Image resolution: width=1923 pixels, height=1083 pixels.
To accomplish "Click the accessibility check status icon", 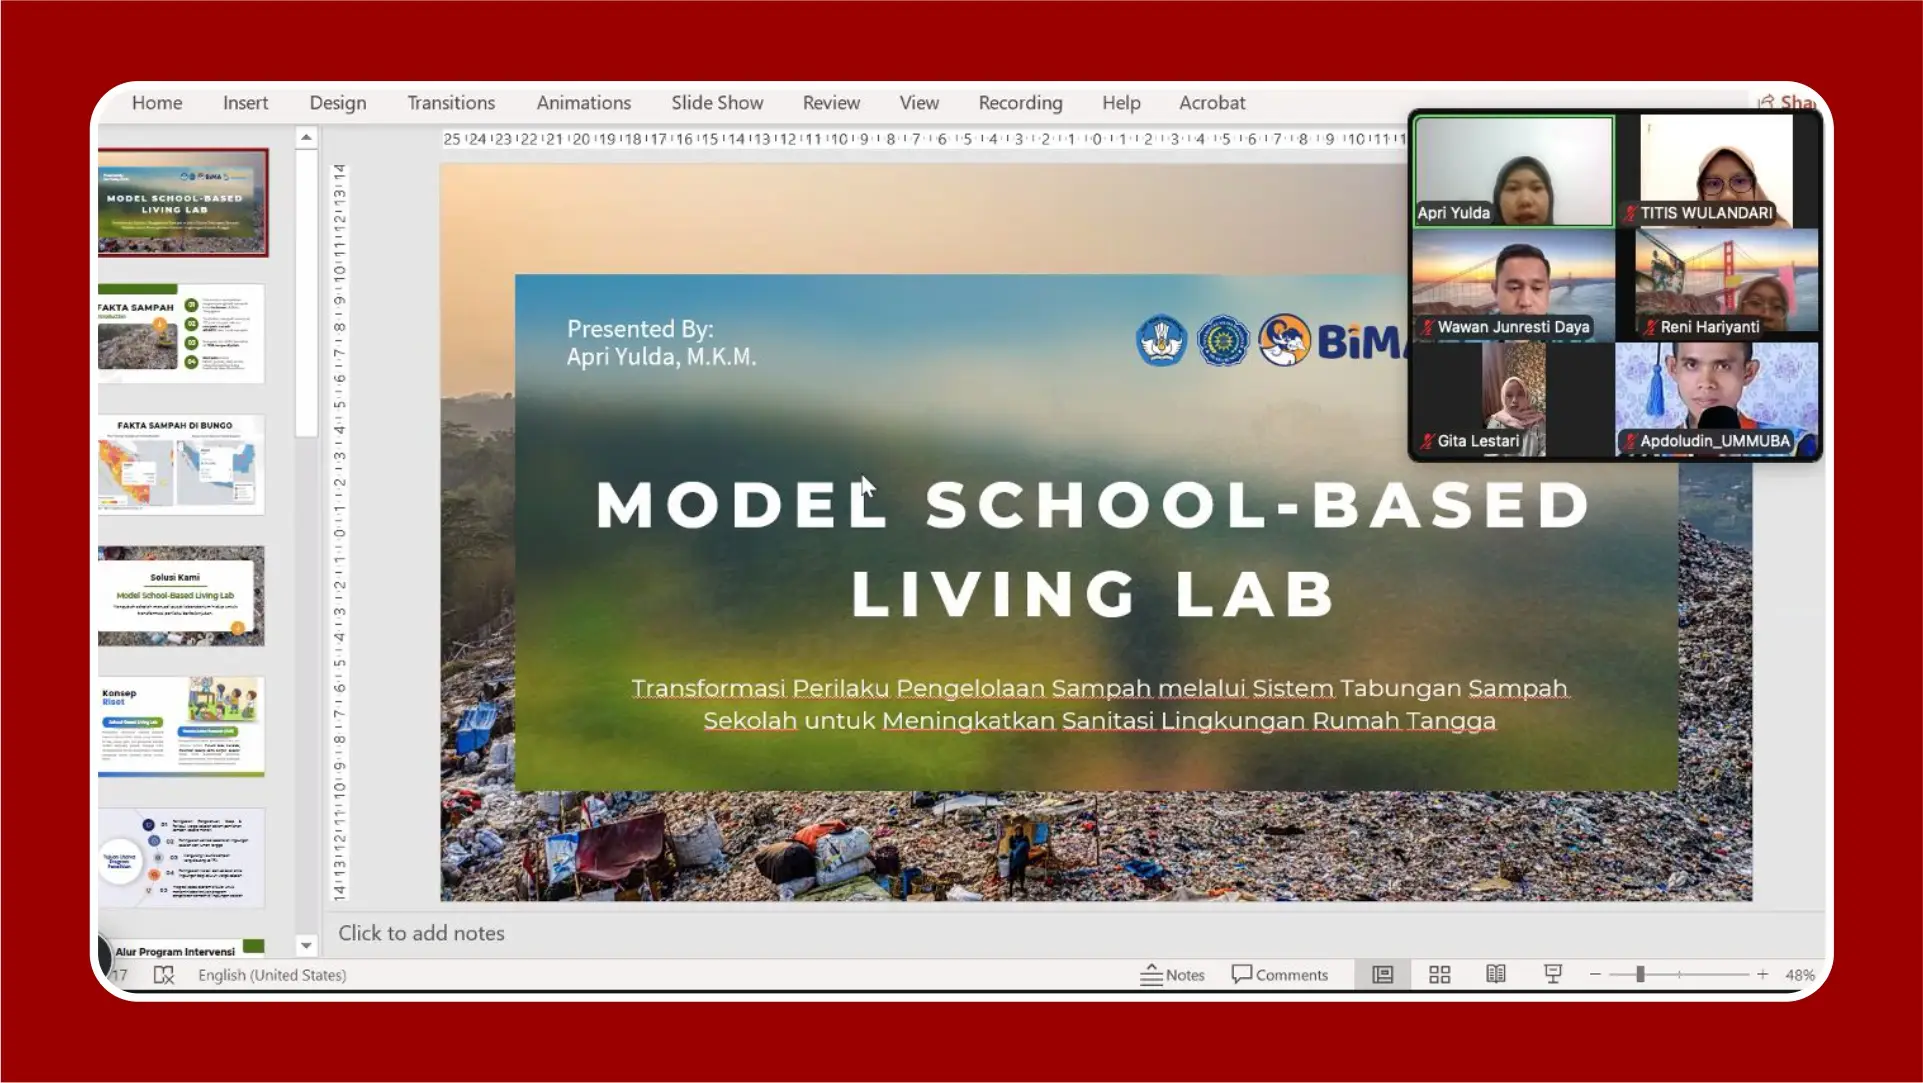I will [164, 975].
